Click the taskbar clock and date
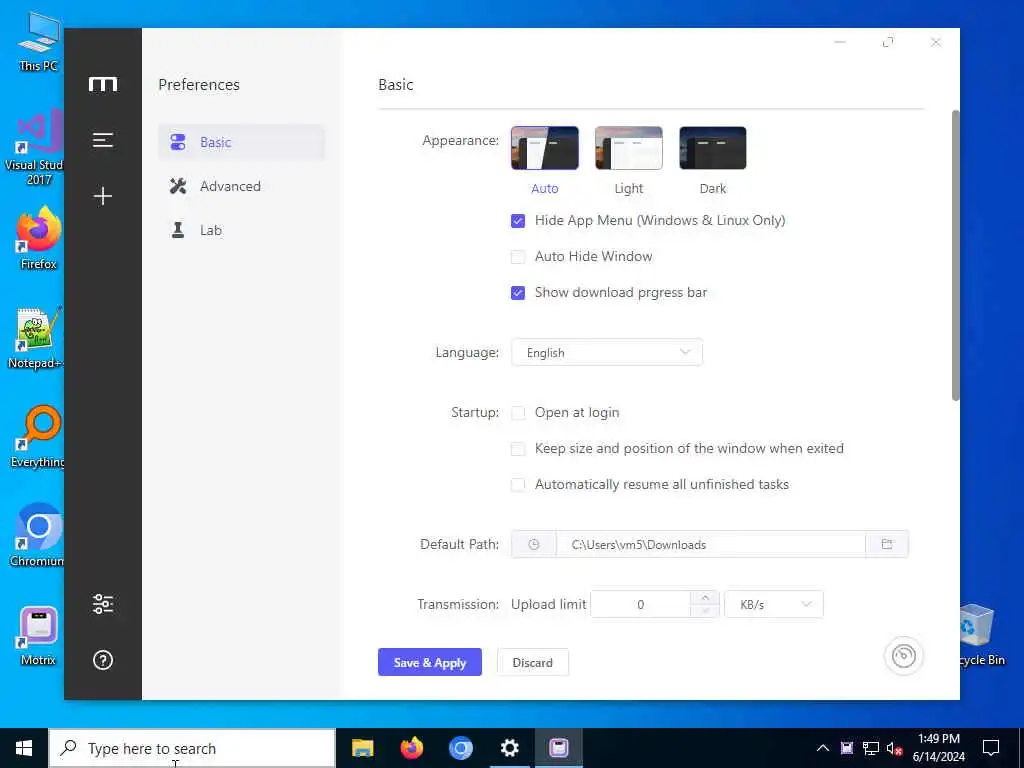Screen dimensions: 1024x768 point(938,748)
